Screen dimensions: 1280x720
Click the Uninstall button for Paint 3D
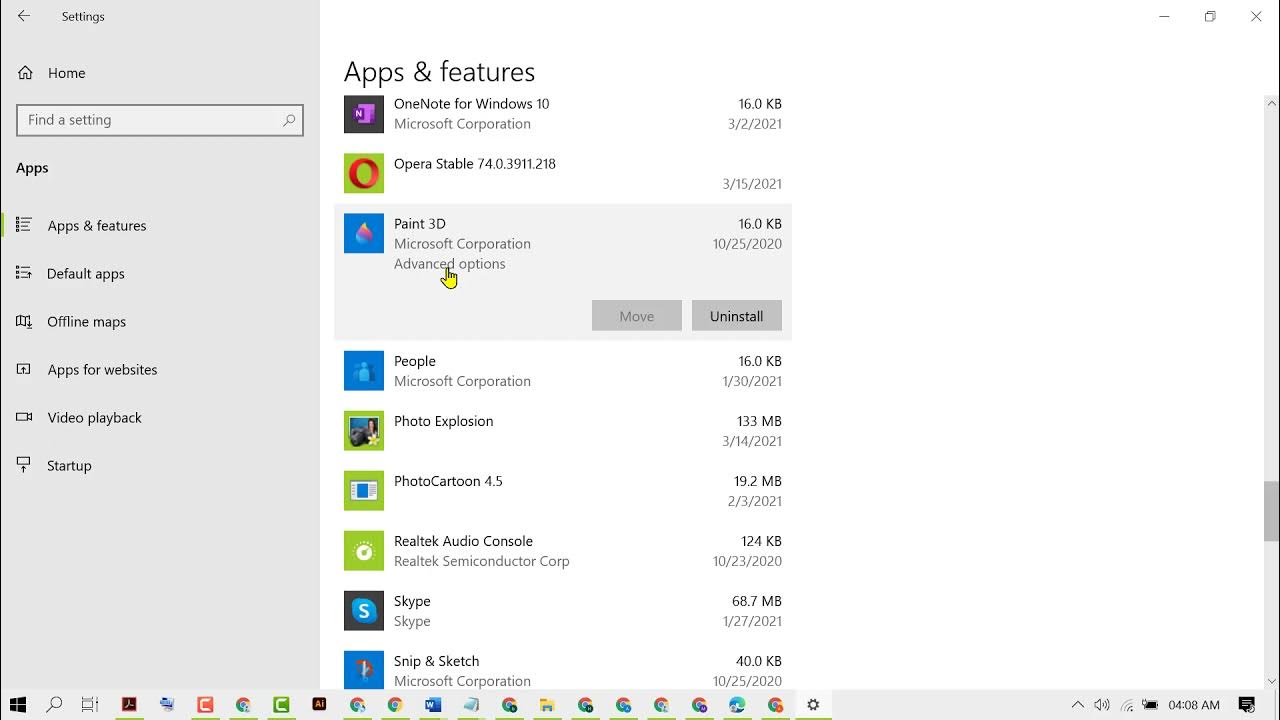pyautogui.click(x=737, y=316)
